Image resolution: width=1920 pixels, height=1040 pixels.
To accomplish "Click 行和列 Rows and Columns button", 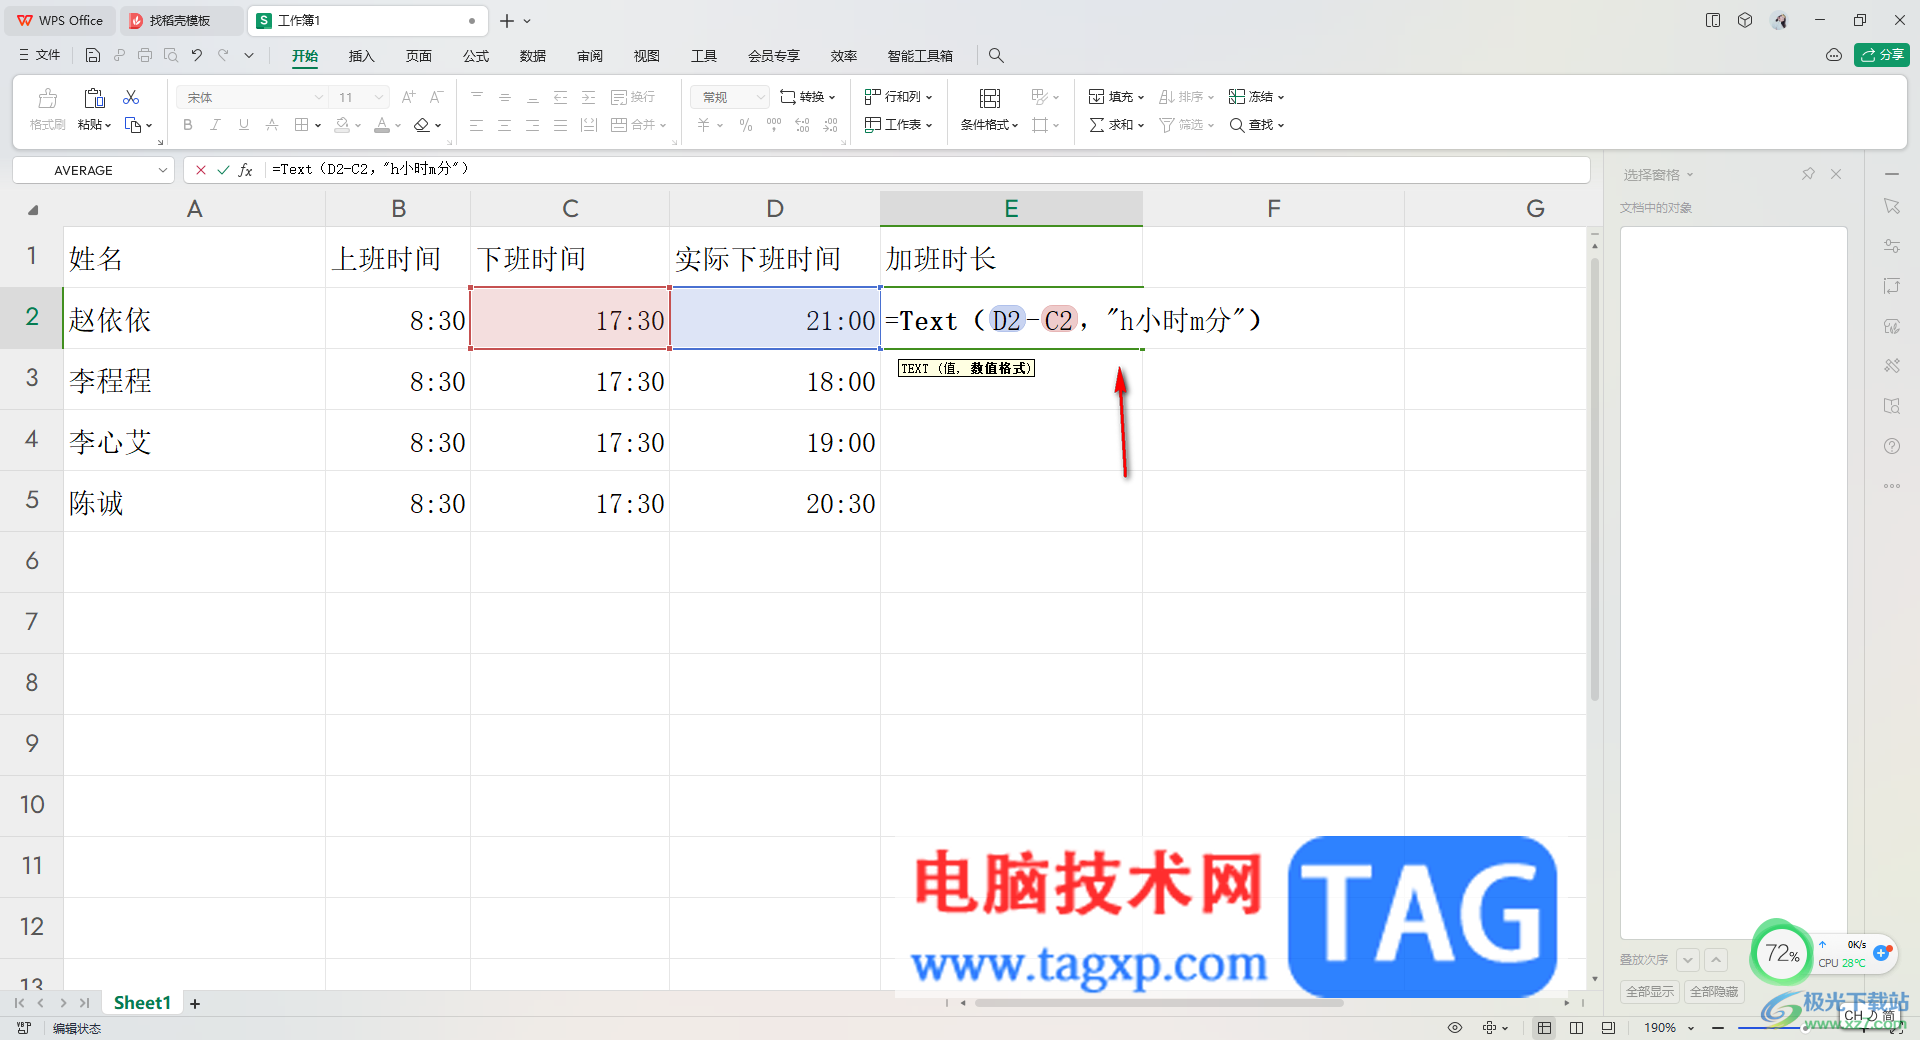I will pos(899,97).
